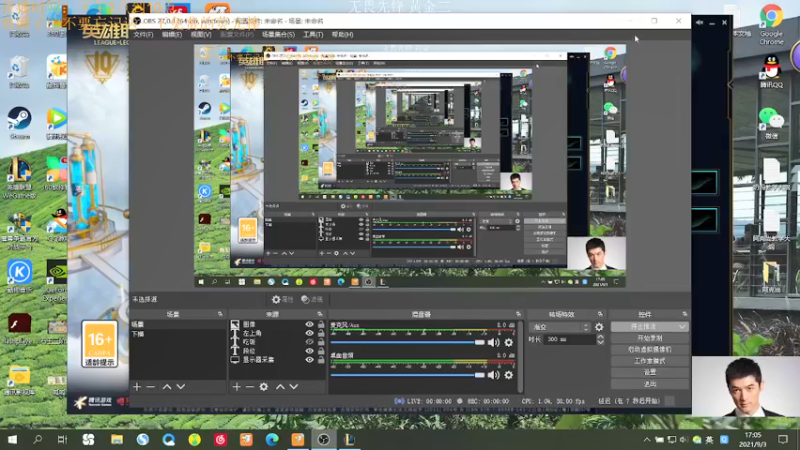Toggle the lock on the 显示器采集 source
The image size is (800, 450).
coord(321,360)
